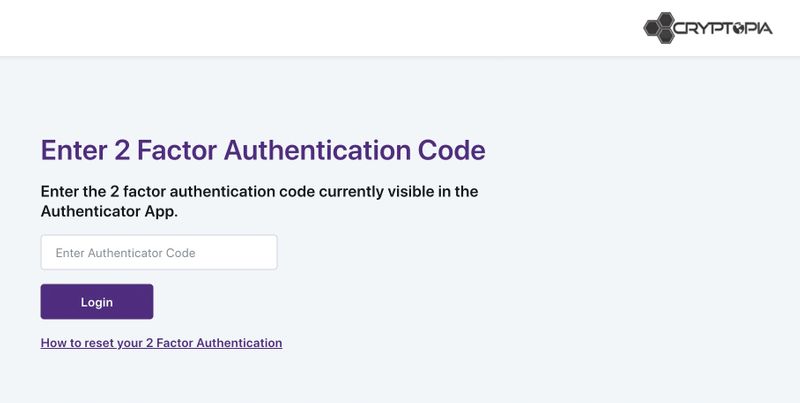
Task: Click the word Login on the button
Action: (97, 302)
